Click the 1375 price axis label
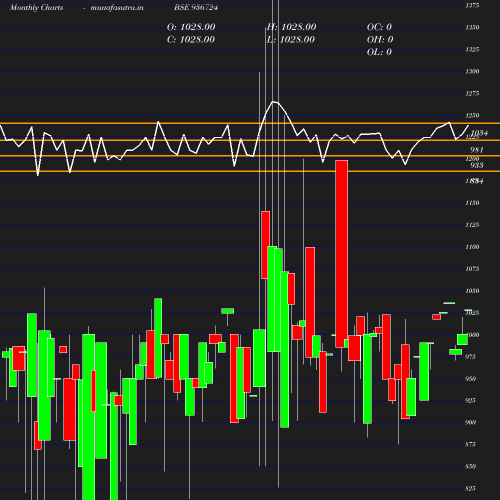The image size is (500, 500). (472, 5)
